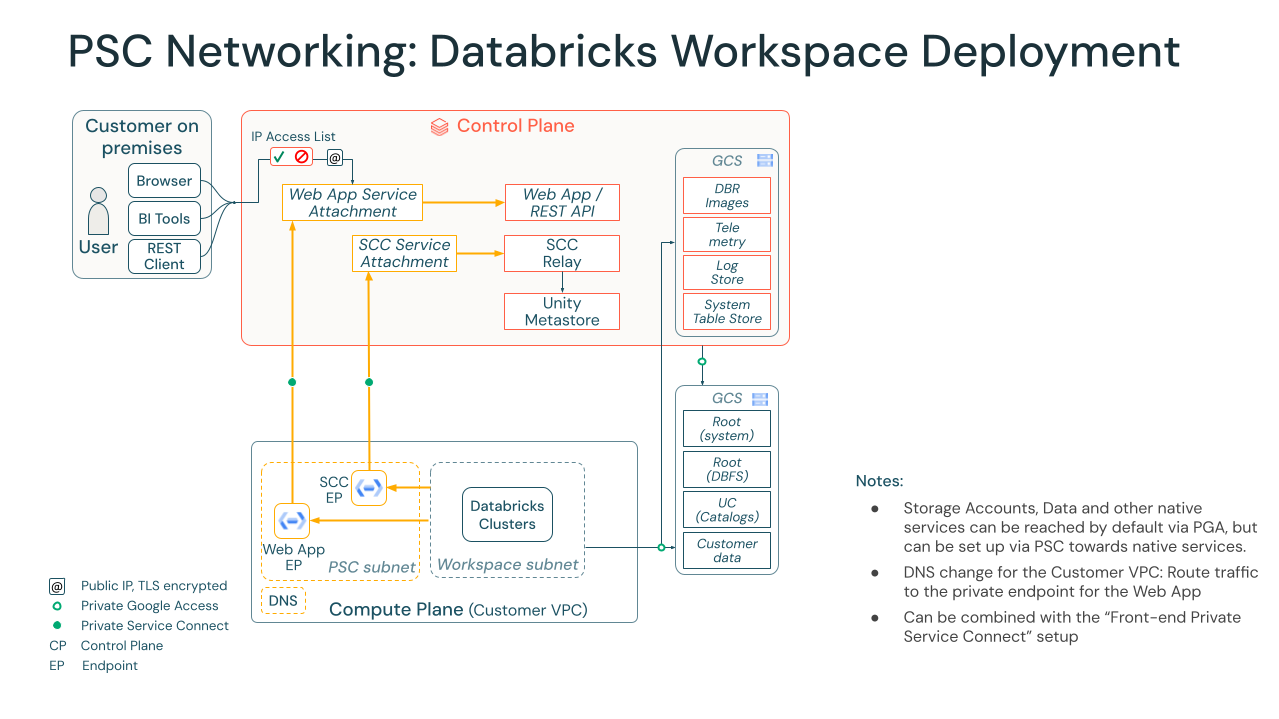Viewport: 1279px width, 719px height.
Task: Select the Web App EP endpoint icon
Action: click(292, 521)
